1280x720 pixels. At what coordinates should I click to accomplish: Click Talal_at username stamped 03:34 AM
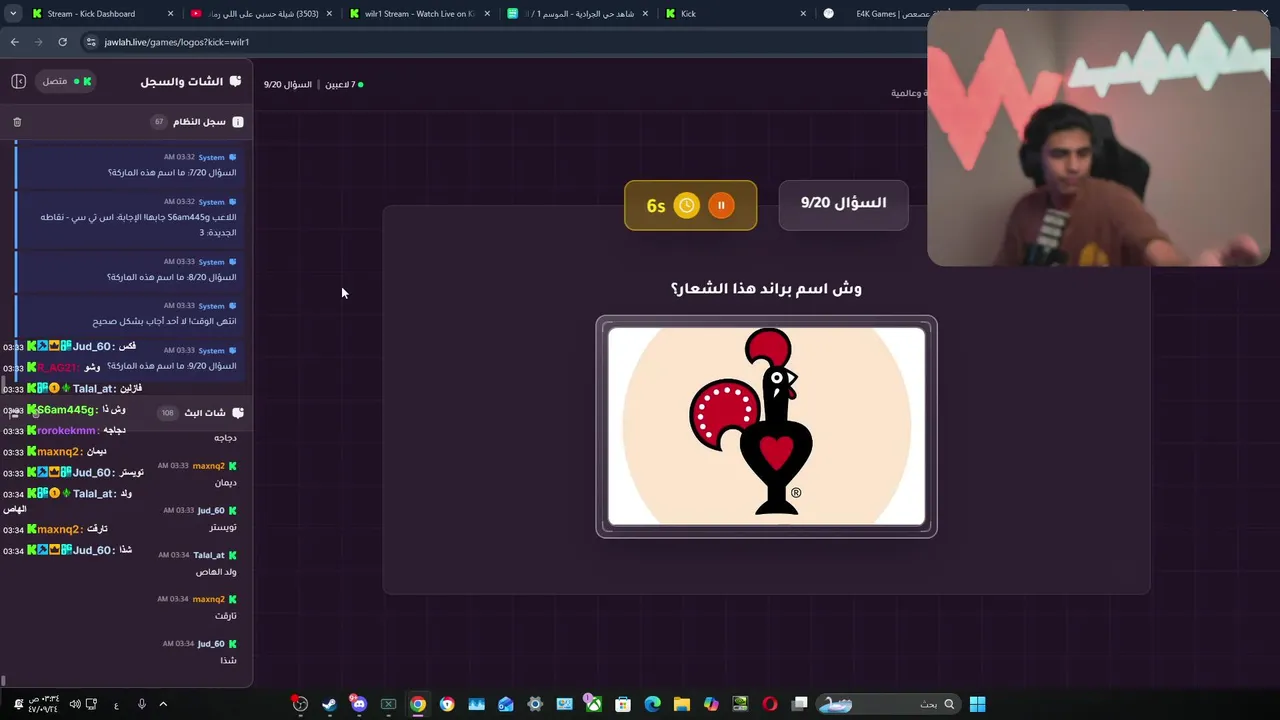coord(209,555)
